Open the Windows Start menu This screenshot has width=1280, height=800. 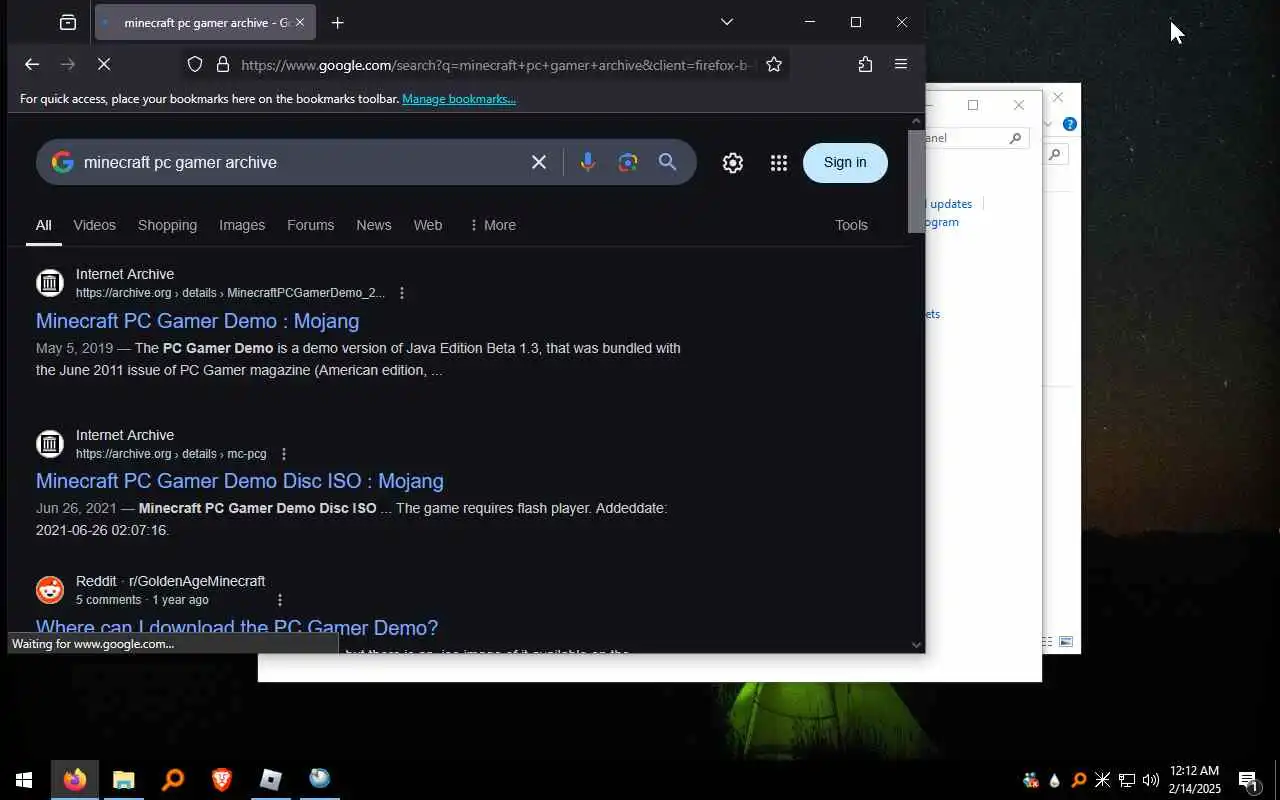[24, 779]
